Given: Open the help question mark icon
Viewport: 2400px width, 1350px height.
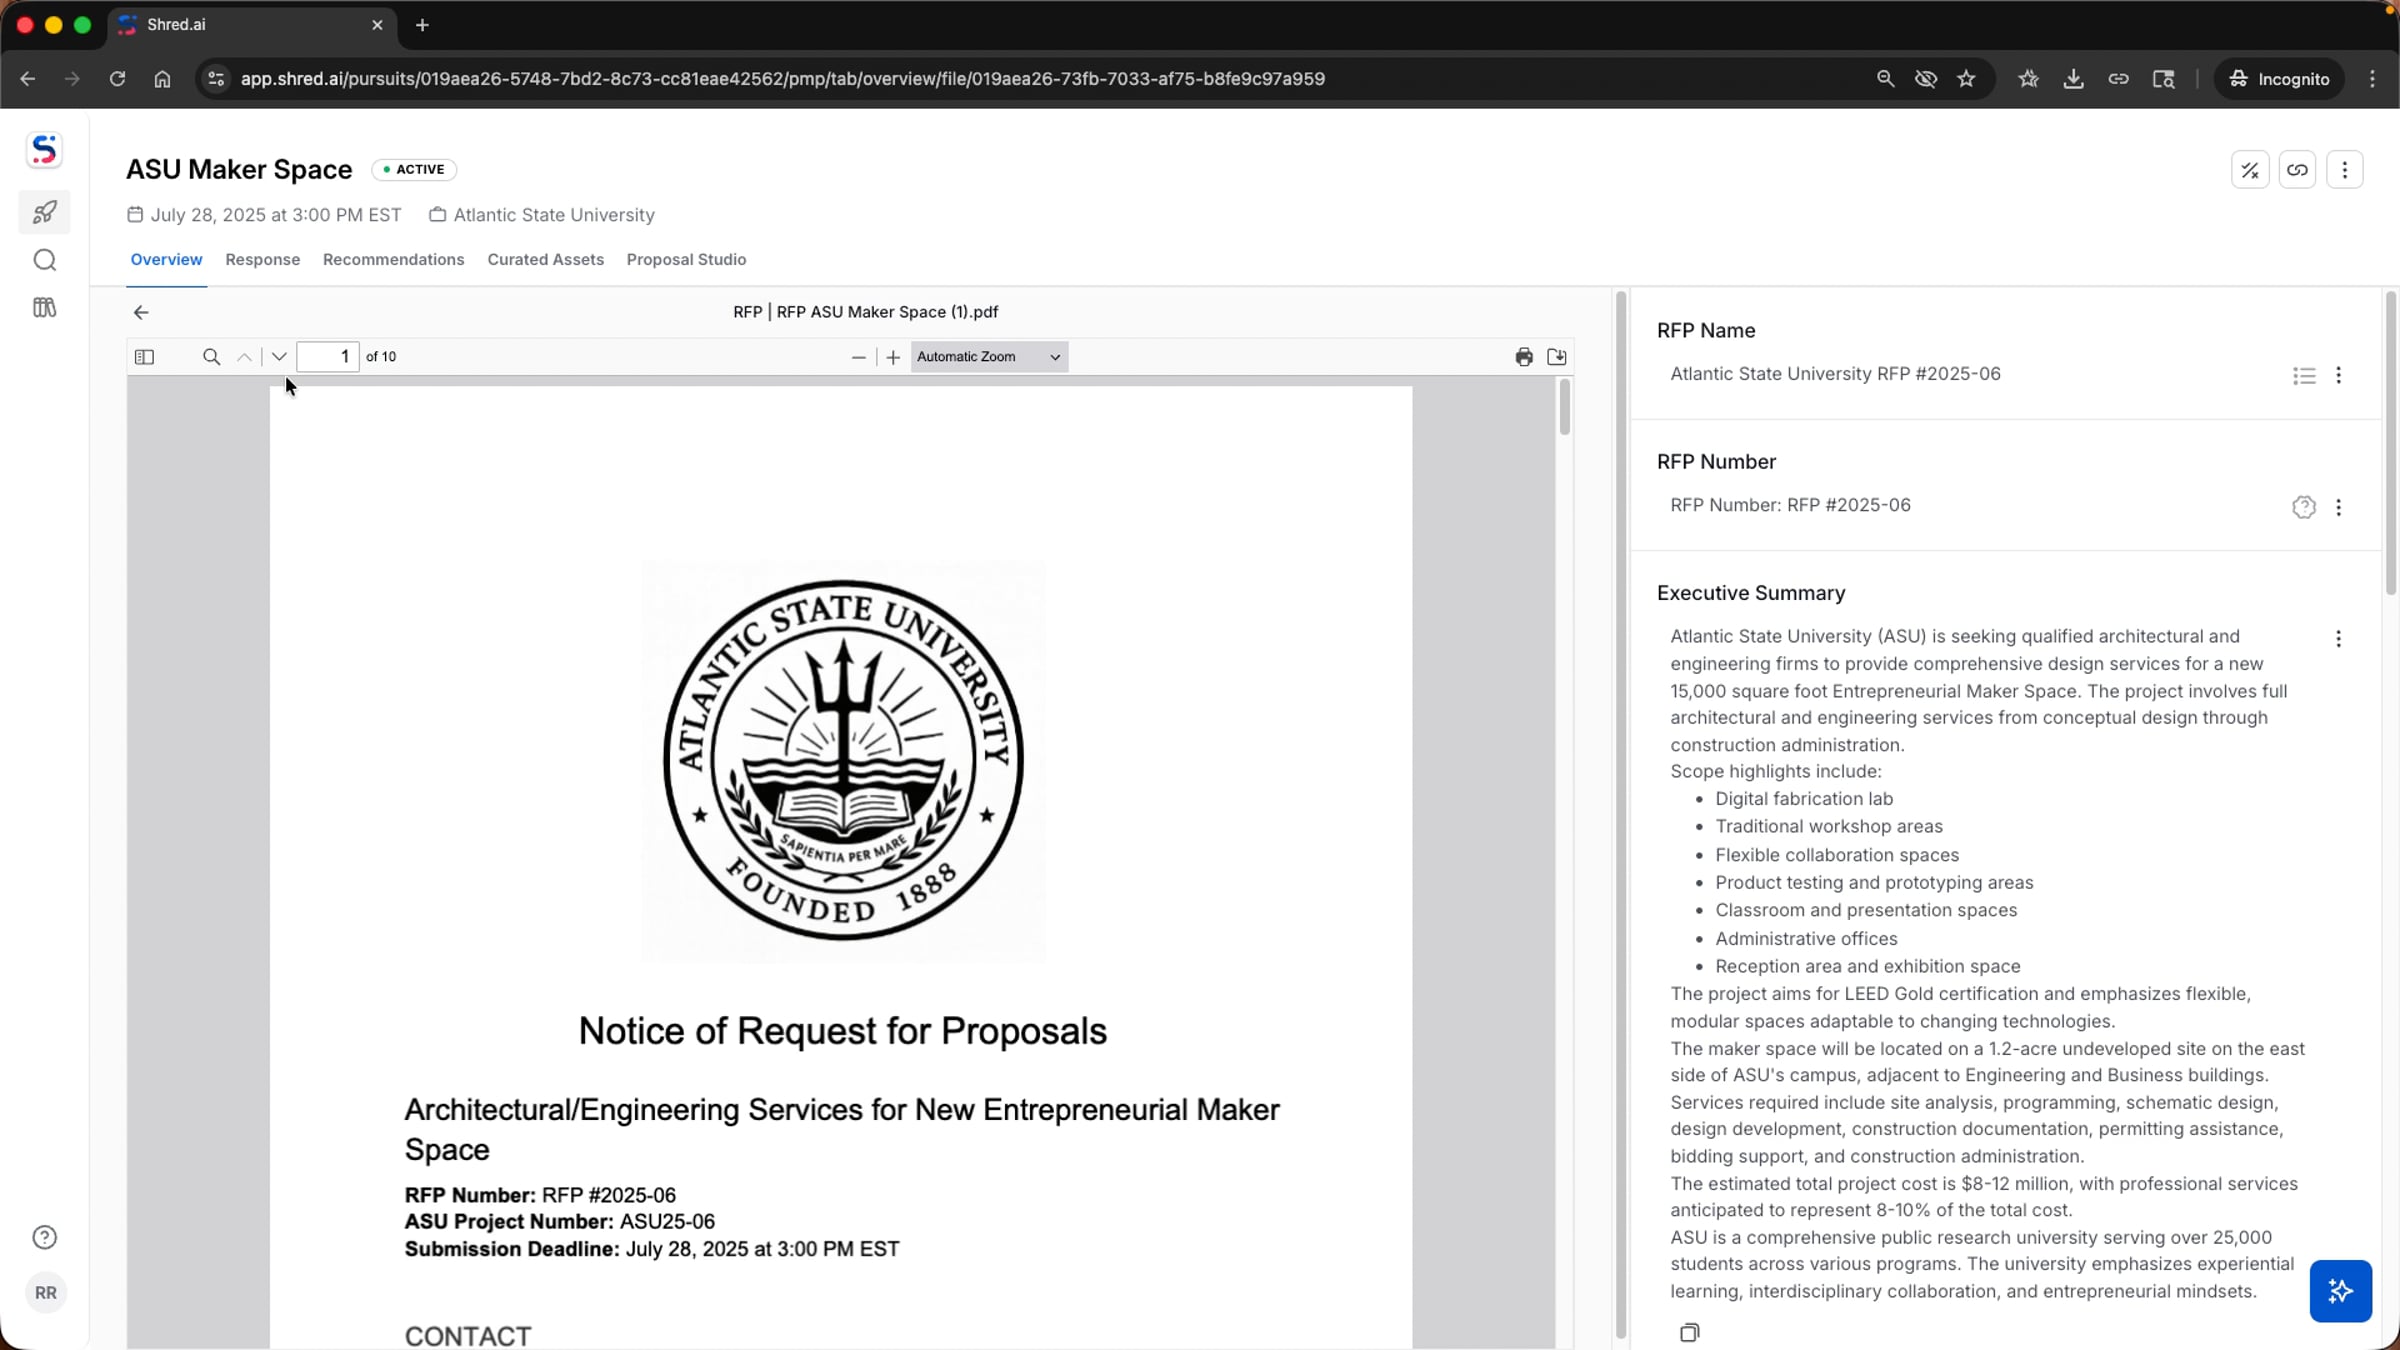Looking at the screenshot, I should 44,1237.
